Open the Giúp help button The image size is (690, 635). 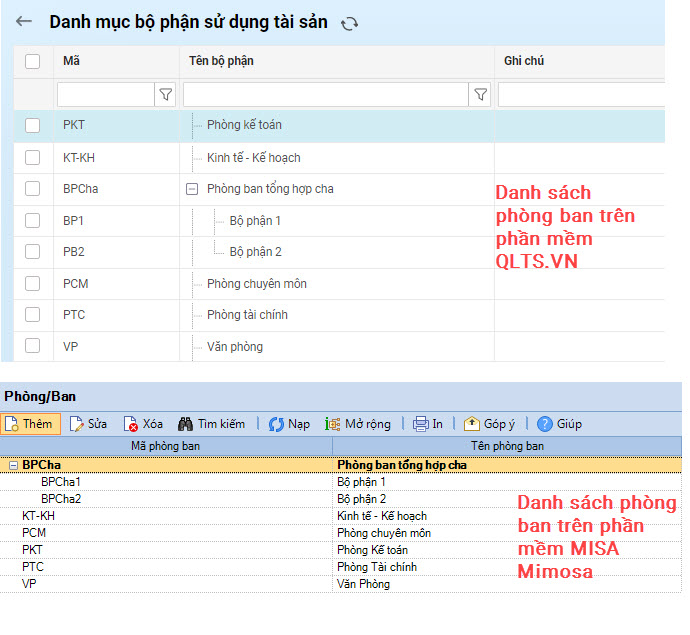(x=559, y=424)
